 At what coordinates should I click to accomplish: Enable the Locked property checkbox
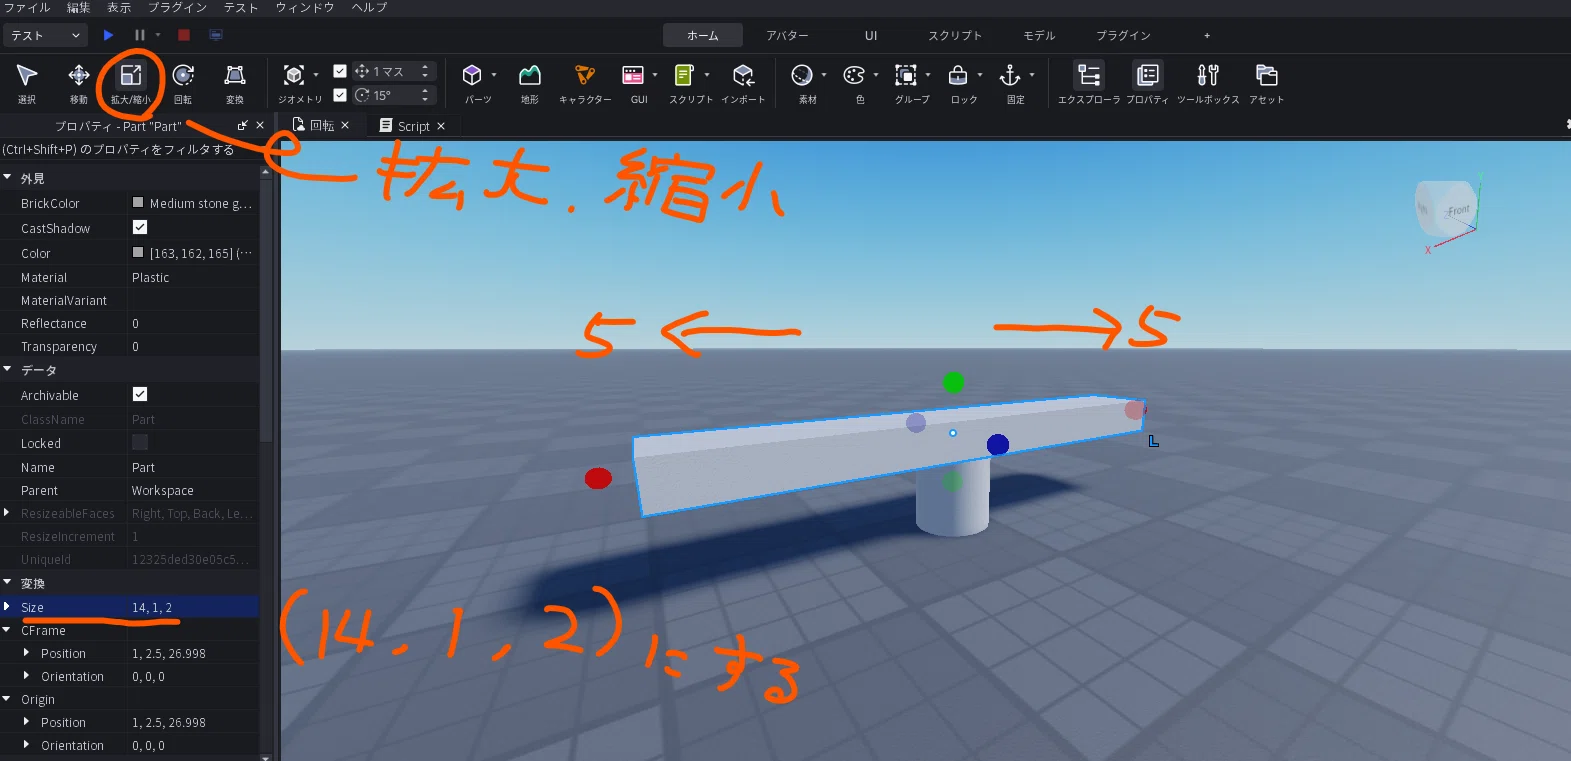[x=140, y=442]
